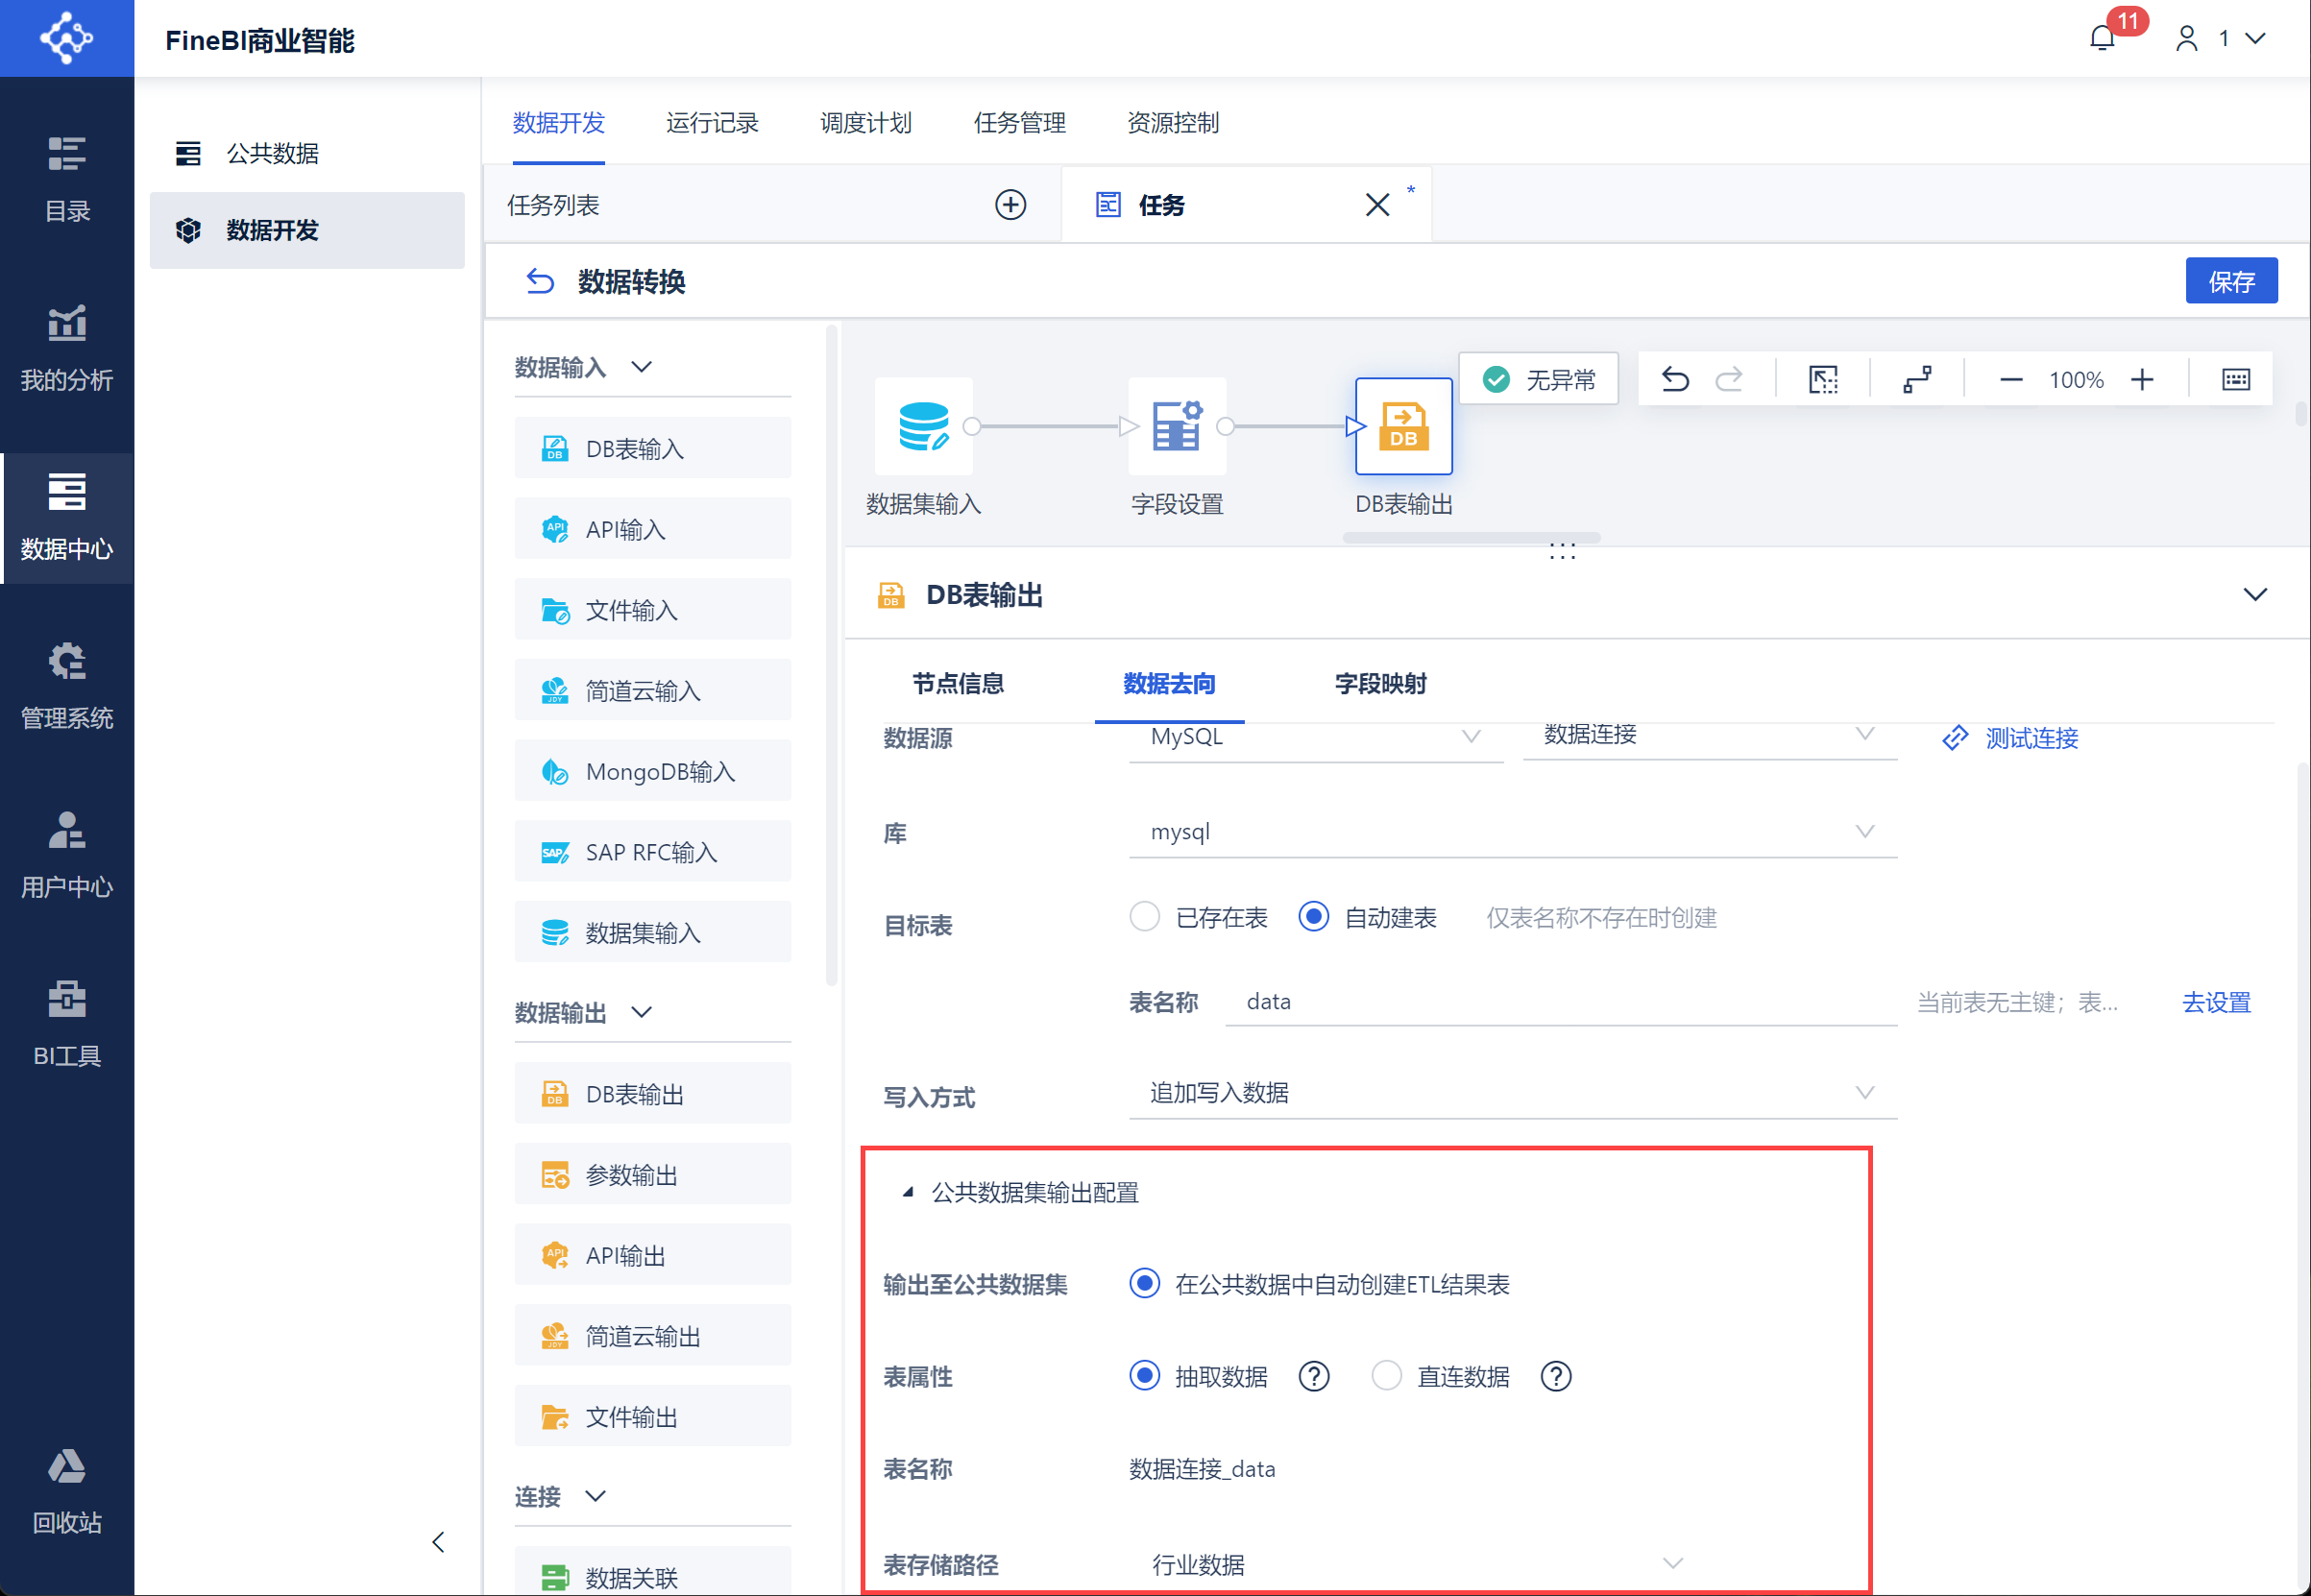The width and height of the screenshot is (2311, 1596).
Task: Select the 直连数据 radio option
Action: [x=1386, y=1377]
